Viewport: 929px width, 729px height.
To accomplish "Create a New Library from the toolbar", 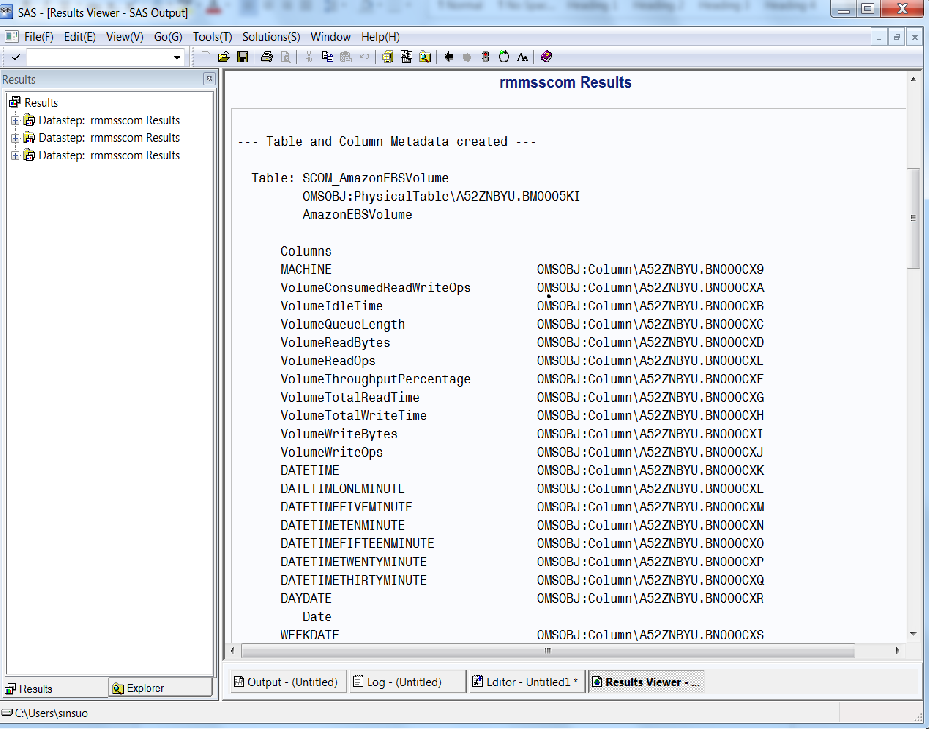I will [387, 56].
